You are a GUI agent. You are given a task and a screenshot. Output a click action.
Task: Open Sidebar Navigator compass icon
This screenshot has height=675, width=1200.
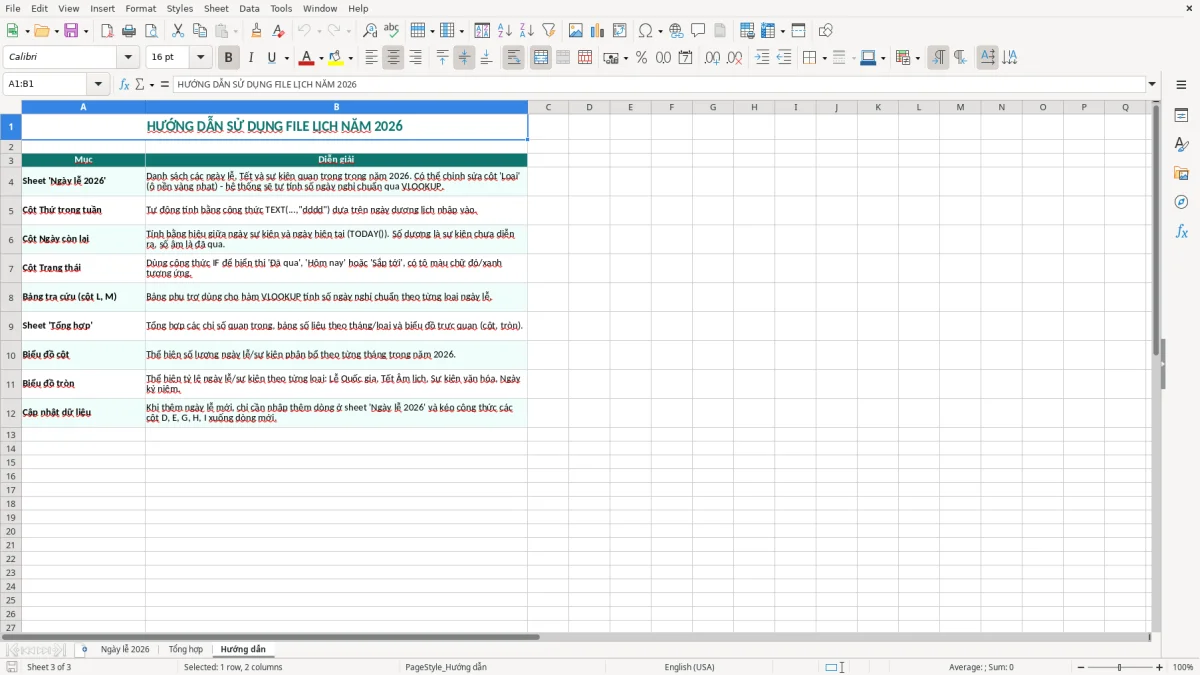coord(1181,202)
